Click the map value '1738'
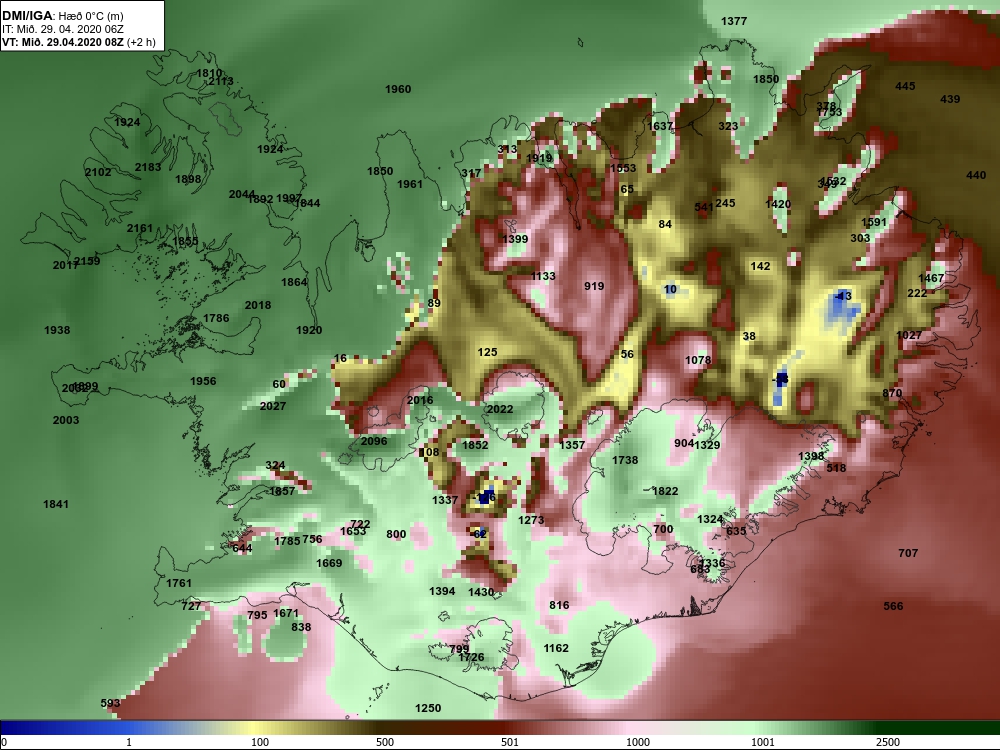 (x=625, y=460)
